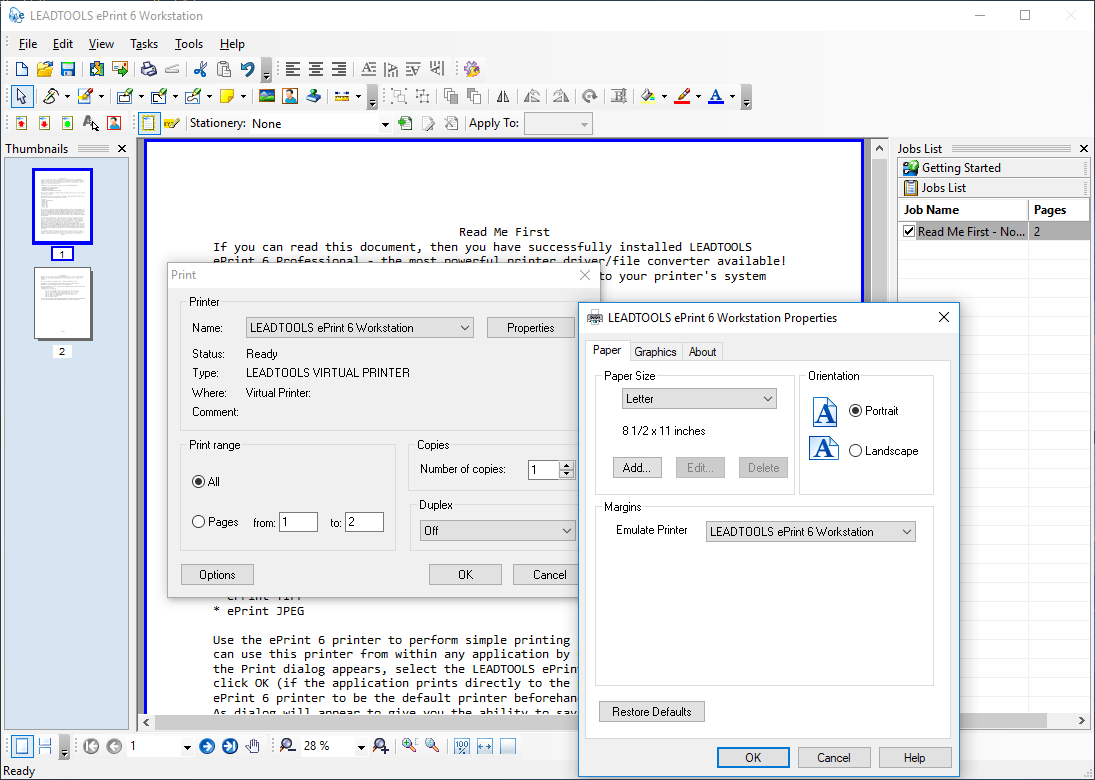
Task: Click the Zoom In magnifier icon
Action: [380, 746]
